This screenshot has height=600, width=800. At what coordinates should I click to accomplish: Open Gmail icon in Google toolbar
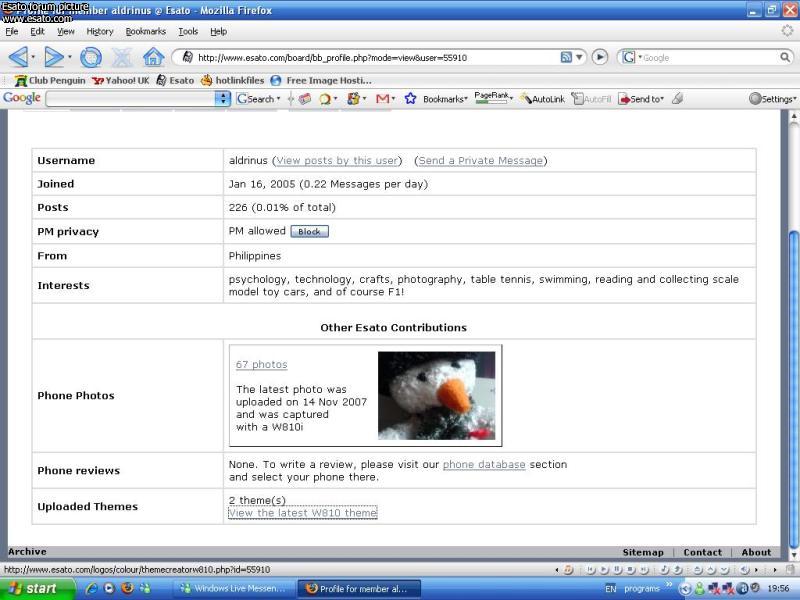(x=383, y=98)
